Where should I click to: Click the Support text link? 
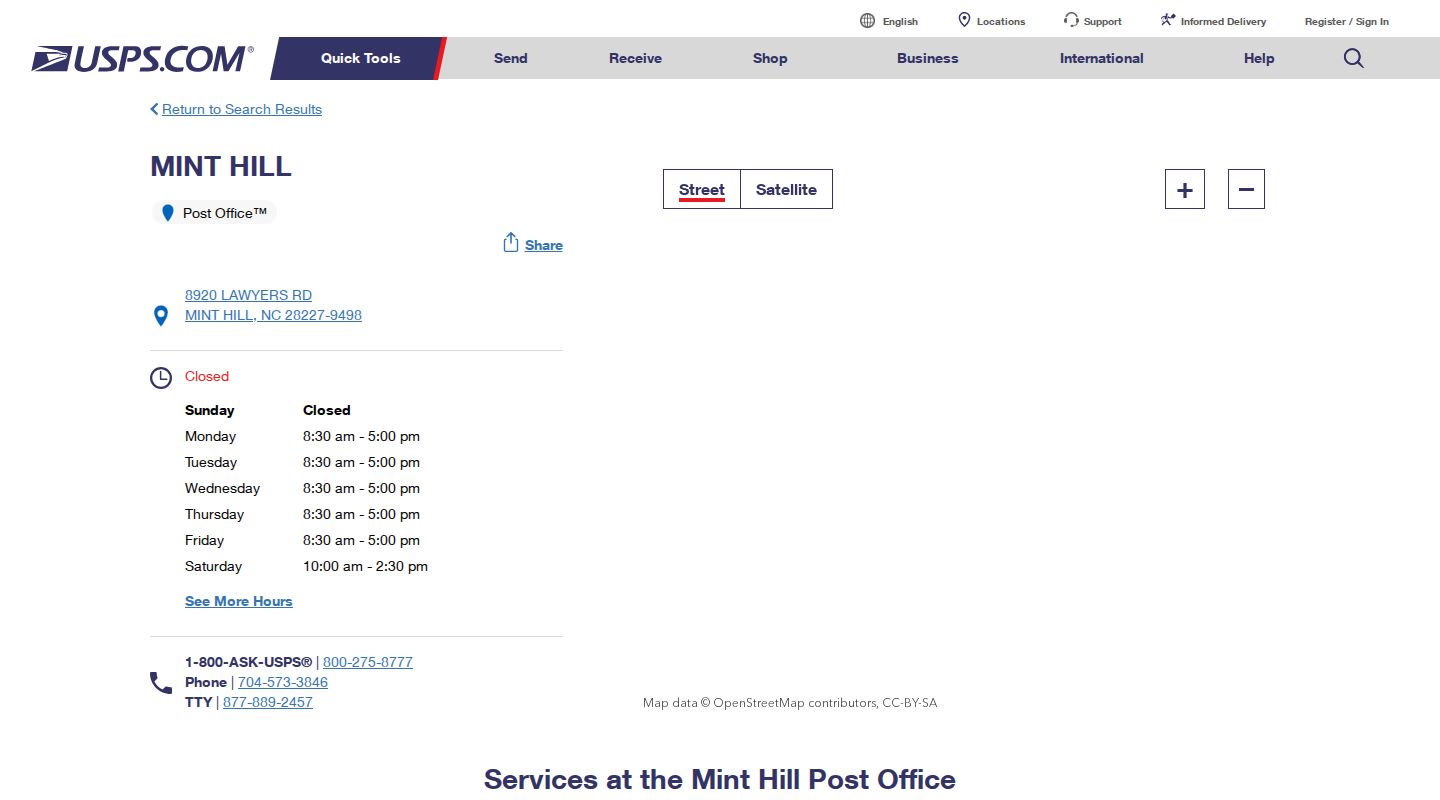pyautogui.click(x=1103, y=21)
